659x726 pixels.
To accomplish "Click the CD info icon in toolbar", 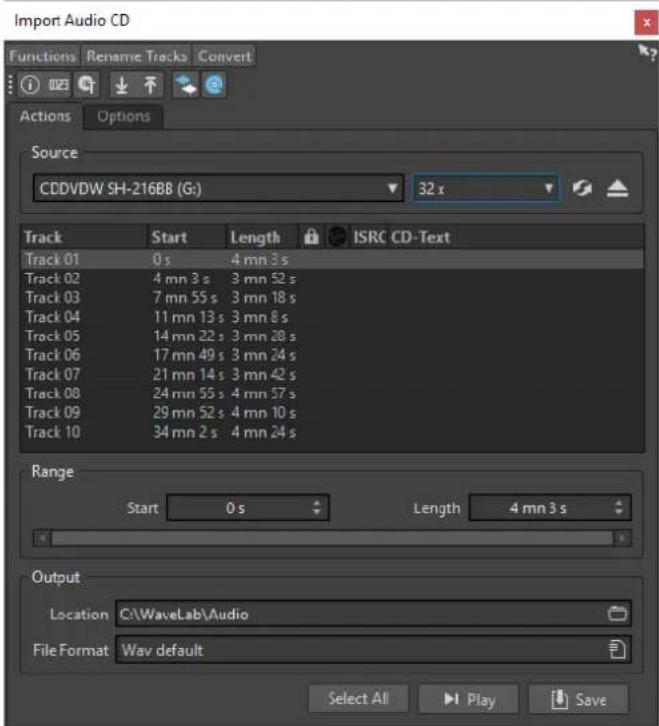I will pyautogui.click(x=31, y=85).
